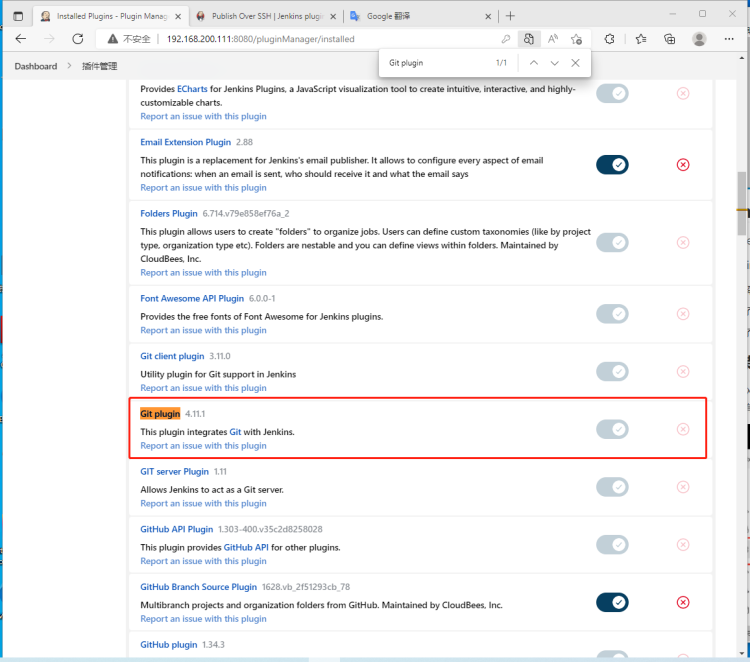Jump to previous find result
Screen dimensions: 750x662
coord(534,63)
